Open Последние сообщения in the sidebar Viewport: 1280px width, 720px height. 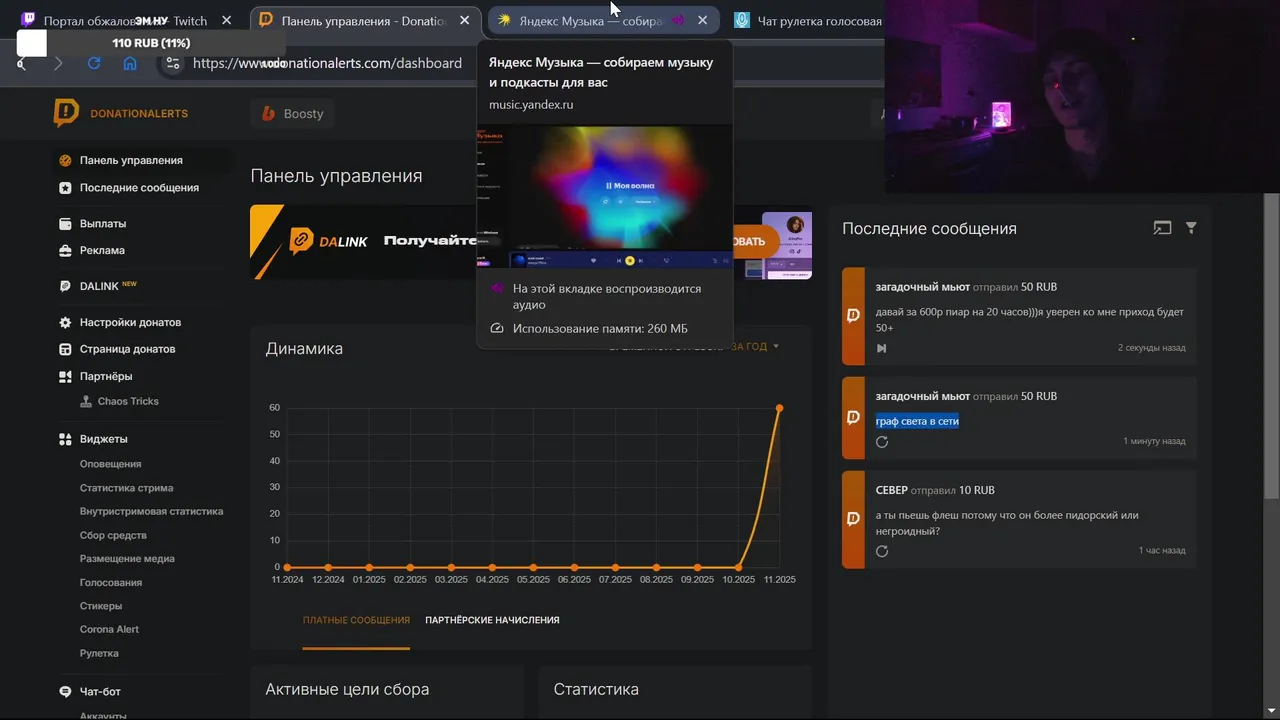pos(139,188)
